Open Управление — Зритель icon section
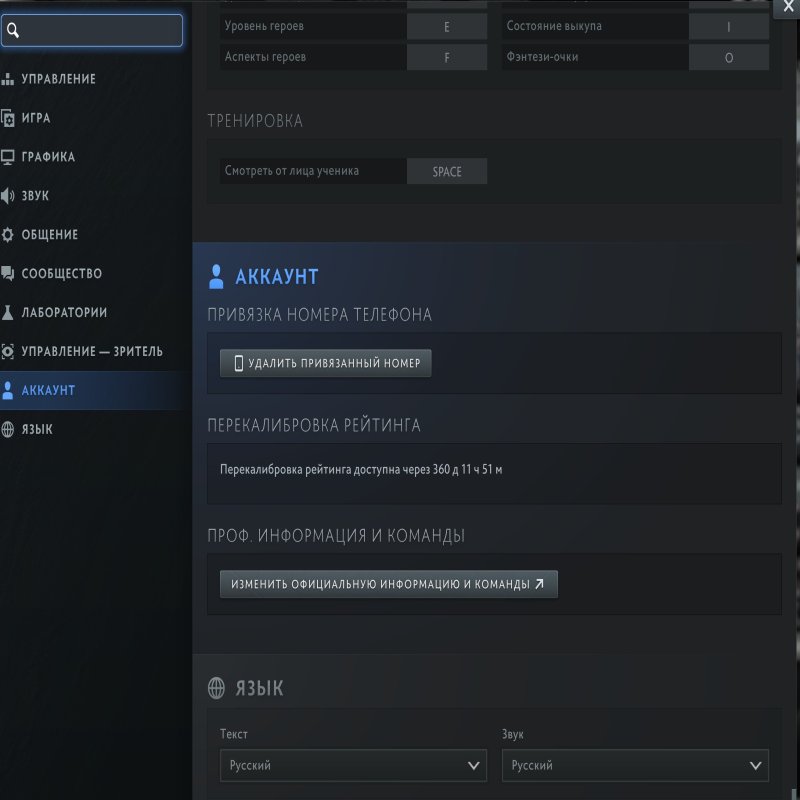 pos(9,352)
